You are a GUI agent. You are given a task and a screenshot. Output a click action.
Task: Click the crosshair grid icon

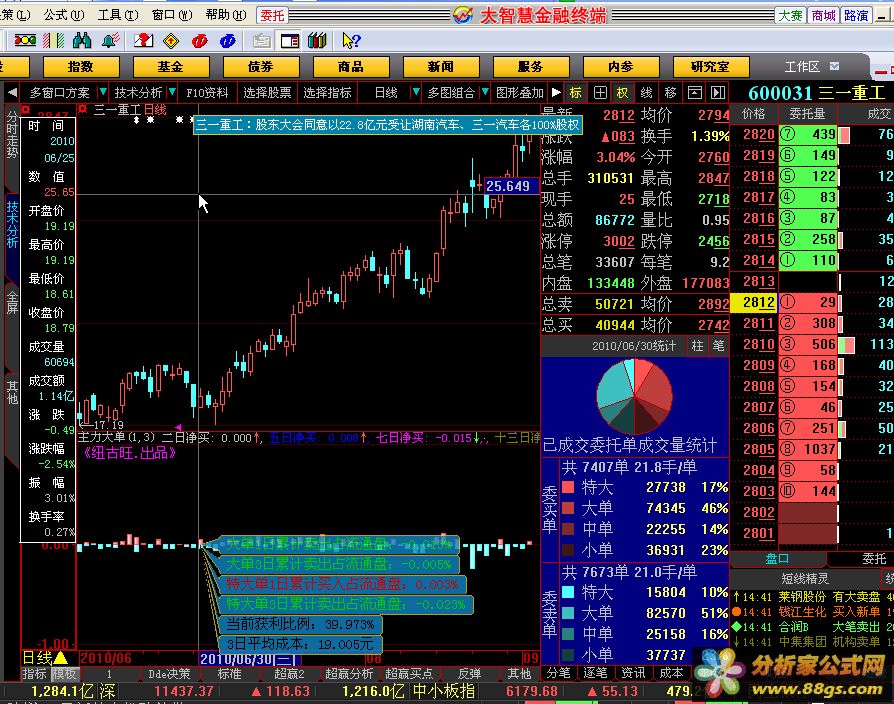(x=600, y=92)
